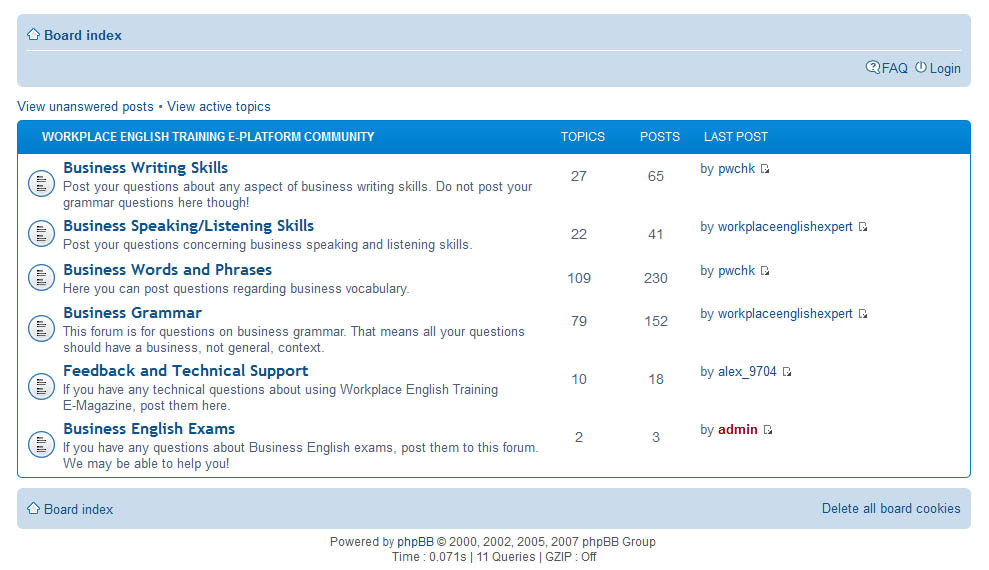Click the footer Time 0.071s queries text
The height and width of the screenshot is (570, 989).
(x=494, y=557)
